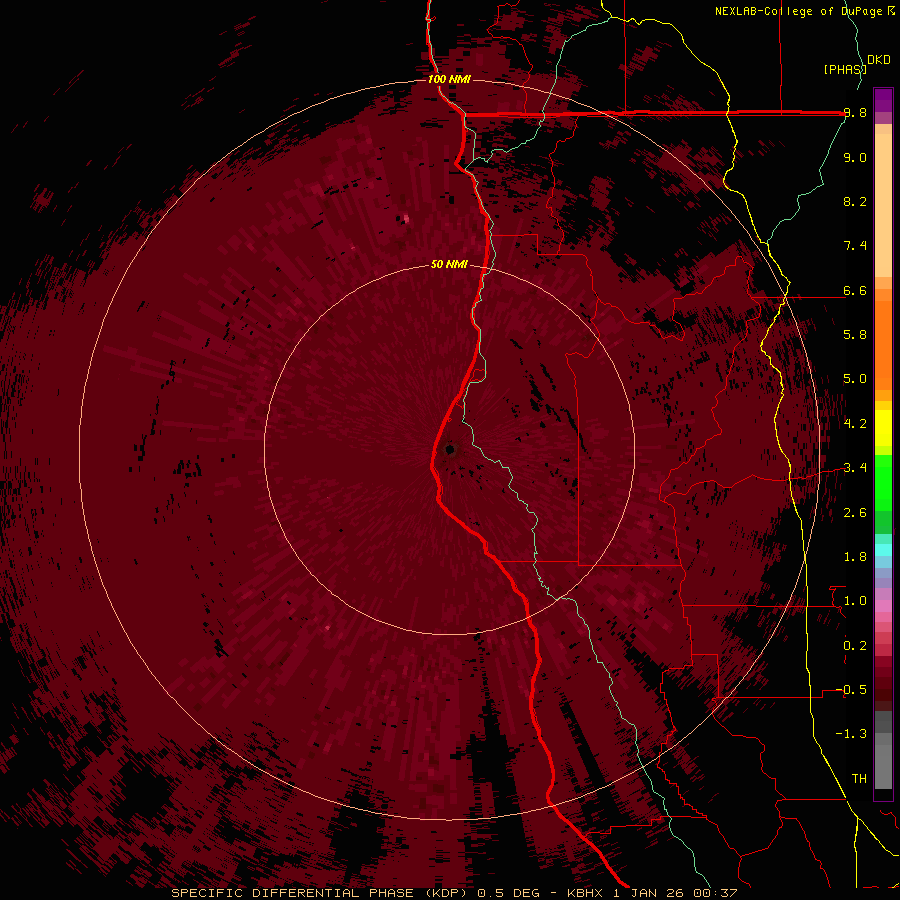The width and height of the screenshot is (900, 900).
Task: Click the 50 NMI range ring label
Action: coord(449,264)
